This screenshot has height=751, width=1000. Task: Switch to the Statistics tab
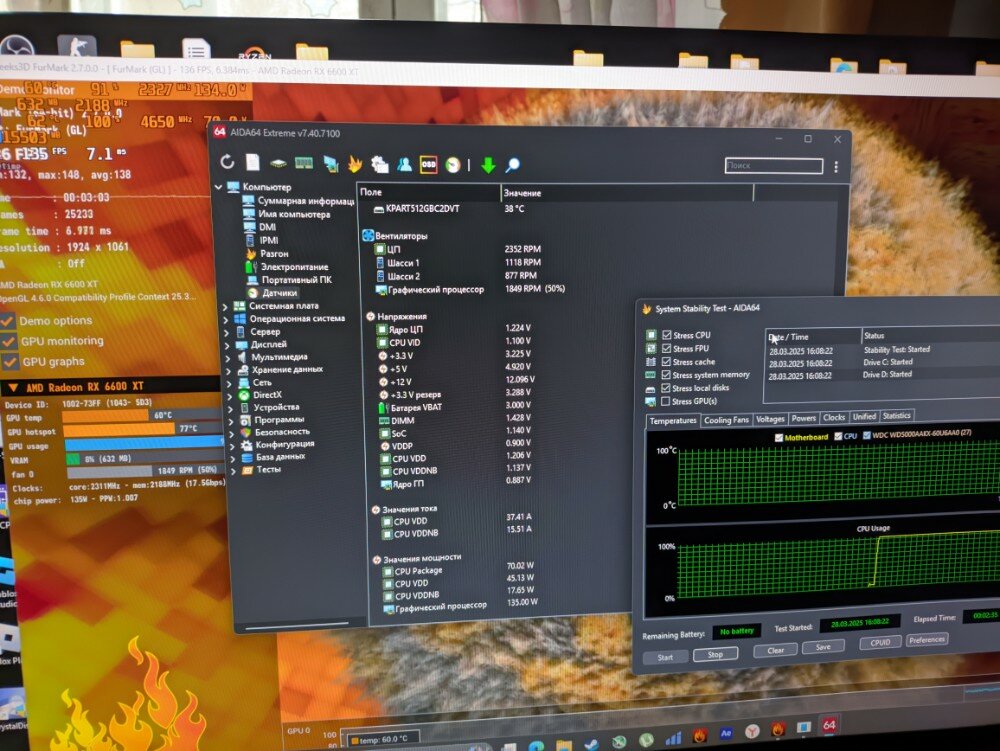(x=897, y=416)
